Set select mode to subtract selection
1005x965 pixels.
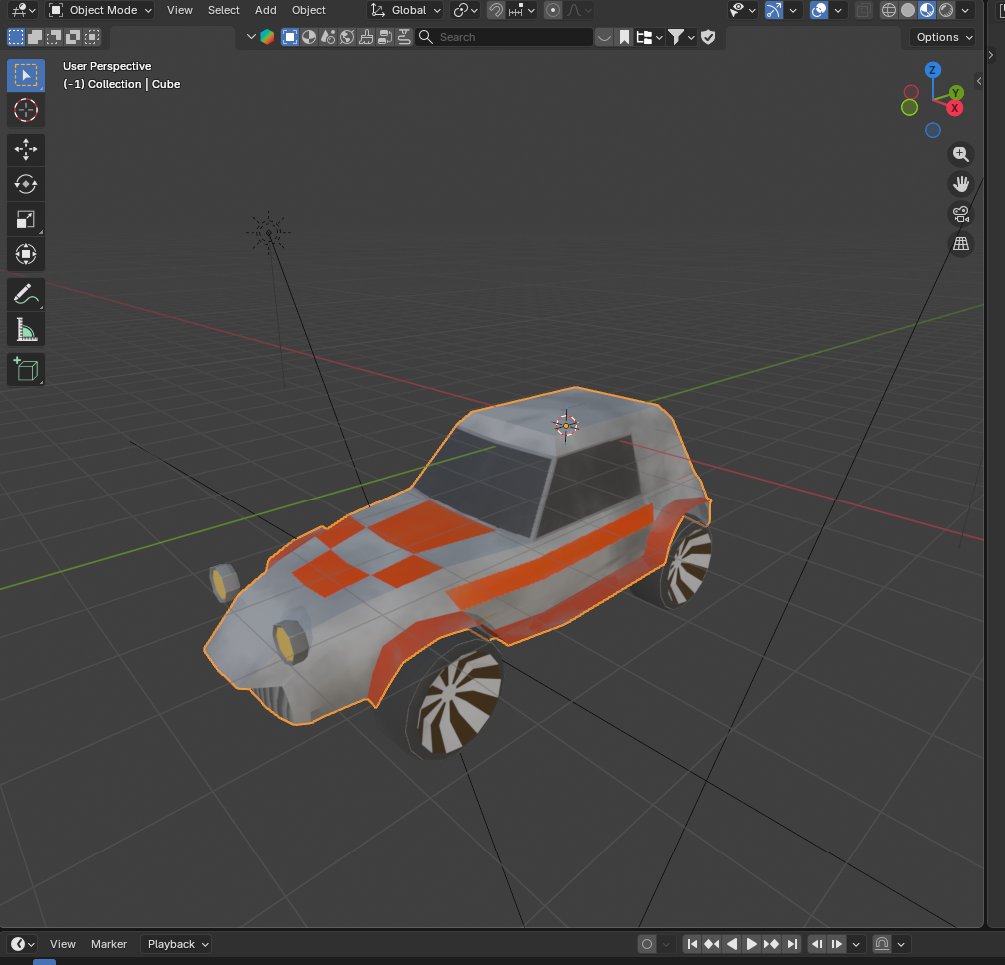54,37
